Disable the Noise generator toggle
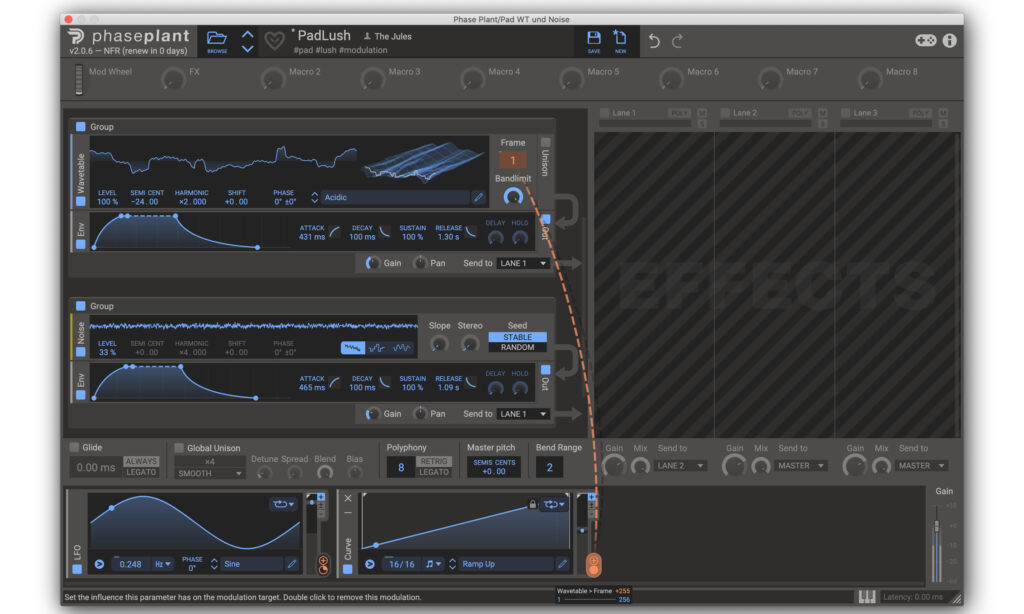This screenshot has width=1024, height=614. coord(81,352)
